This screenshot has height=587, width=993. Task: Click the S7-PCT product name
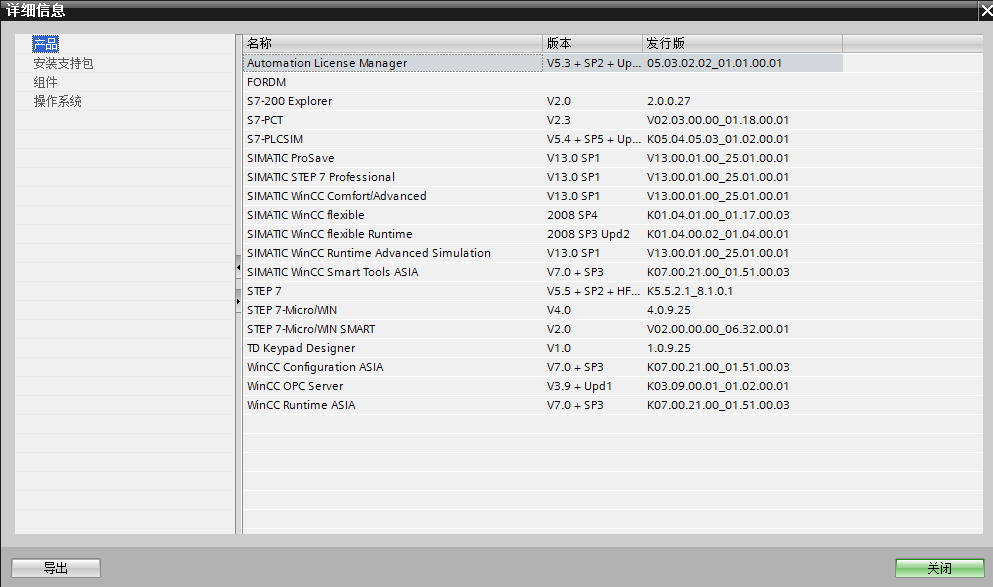(x=265, y=120)
